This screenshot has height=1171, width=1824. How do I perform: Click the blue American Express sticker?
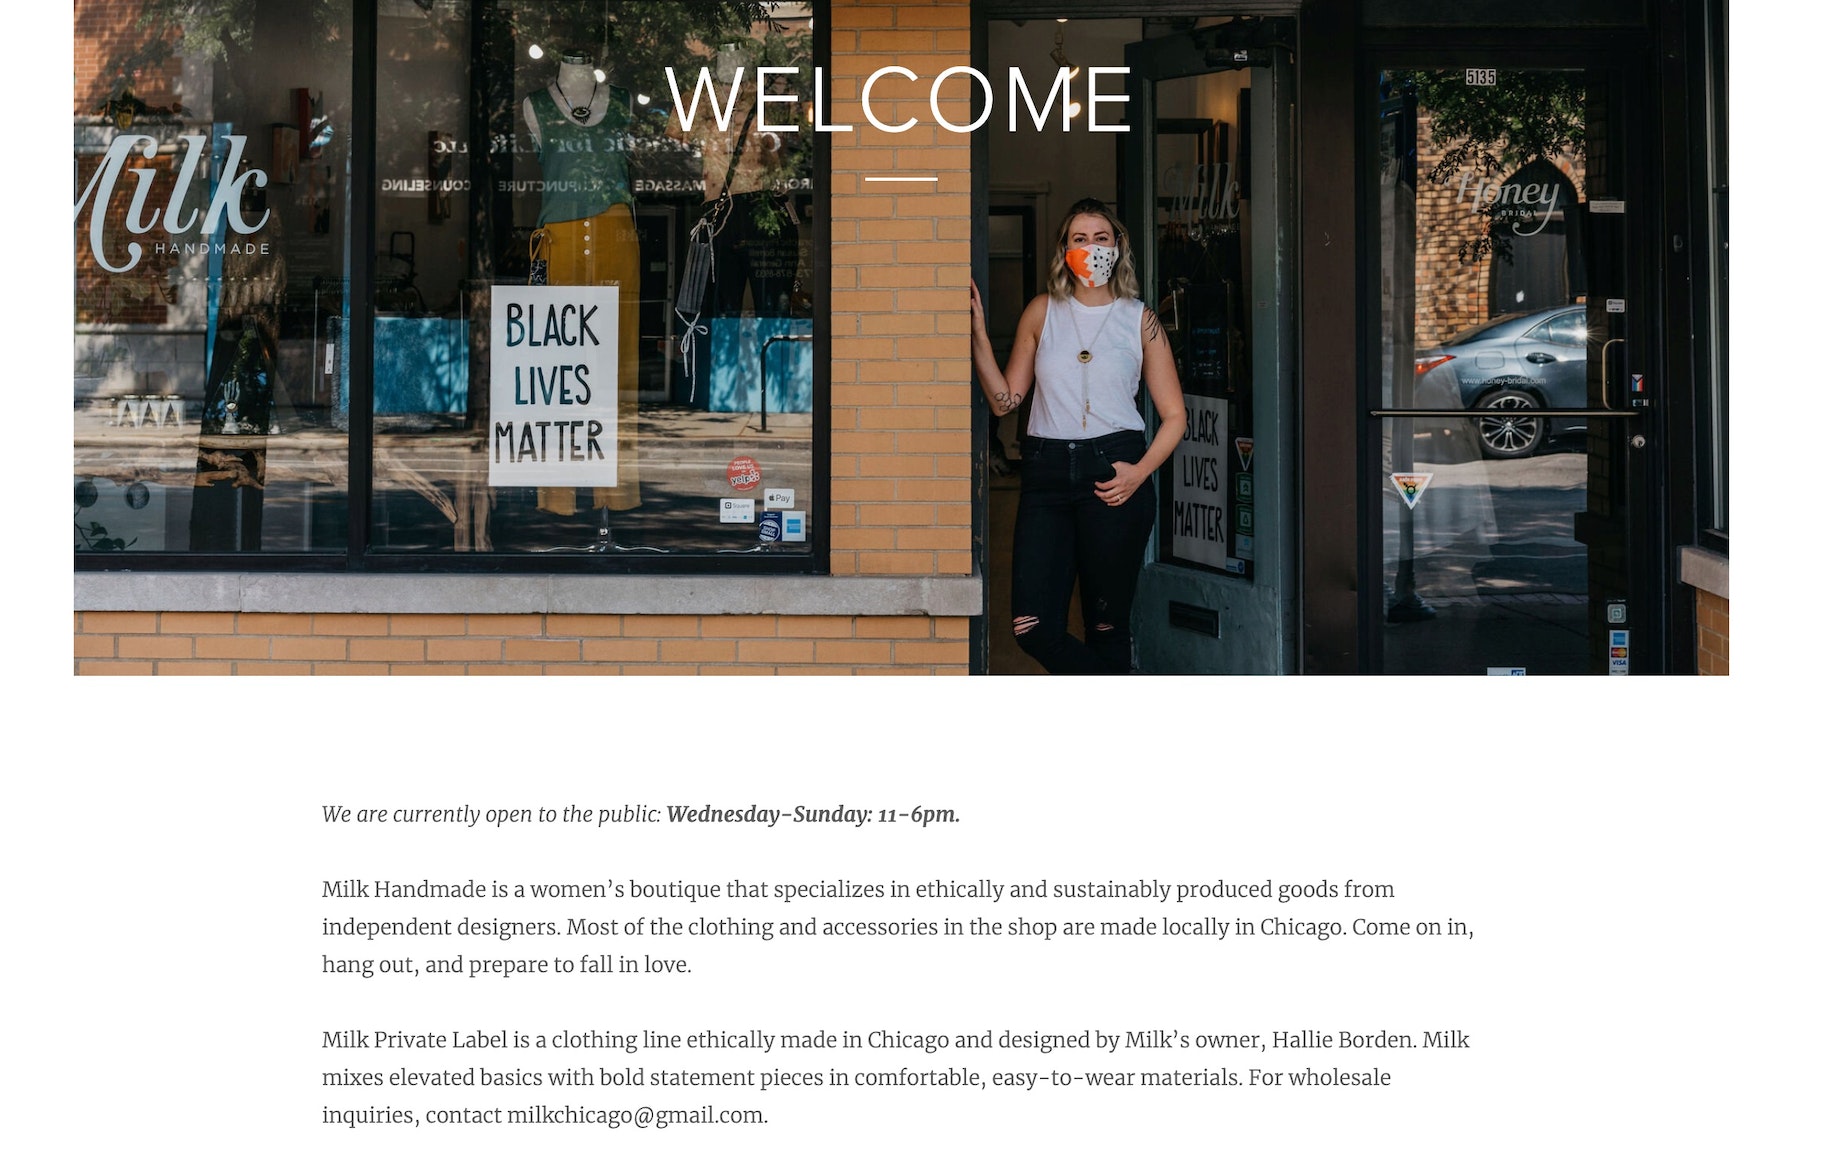click(794, 525)
